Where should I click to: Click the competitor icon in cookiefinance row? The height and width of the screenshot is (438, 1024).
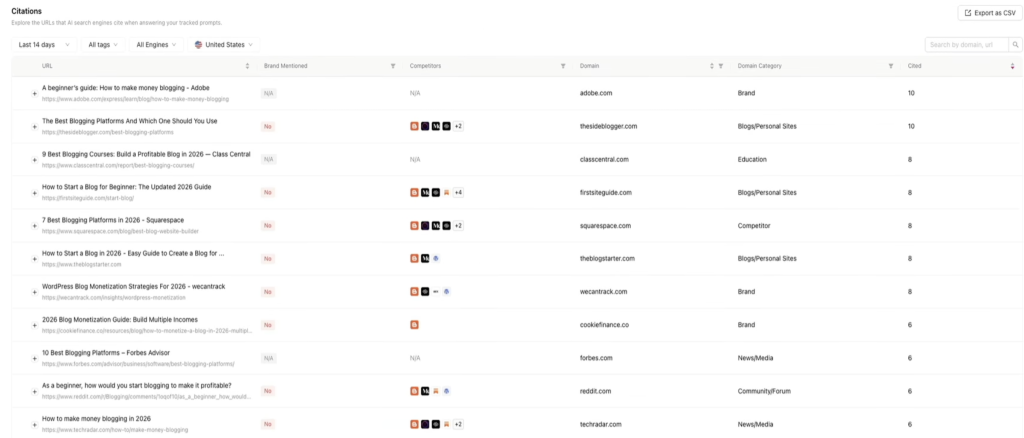tap(414, 324)
